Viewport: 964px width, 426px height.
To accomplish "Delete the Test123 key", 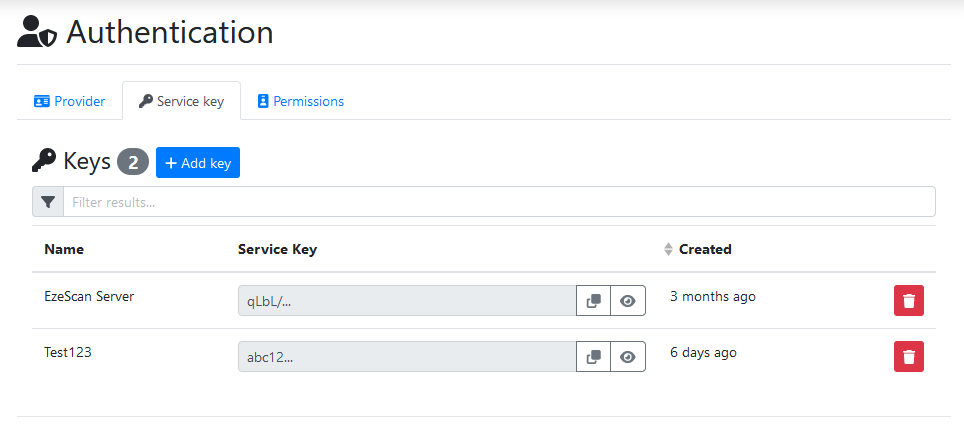I will point(908,357).
